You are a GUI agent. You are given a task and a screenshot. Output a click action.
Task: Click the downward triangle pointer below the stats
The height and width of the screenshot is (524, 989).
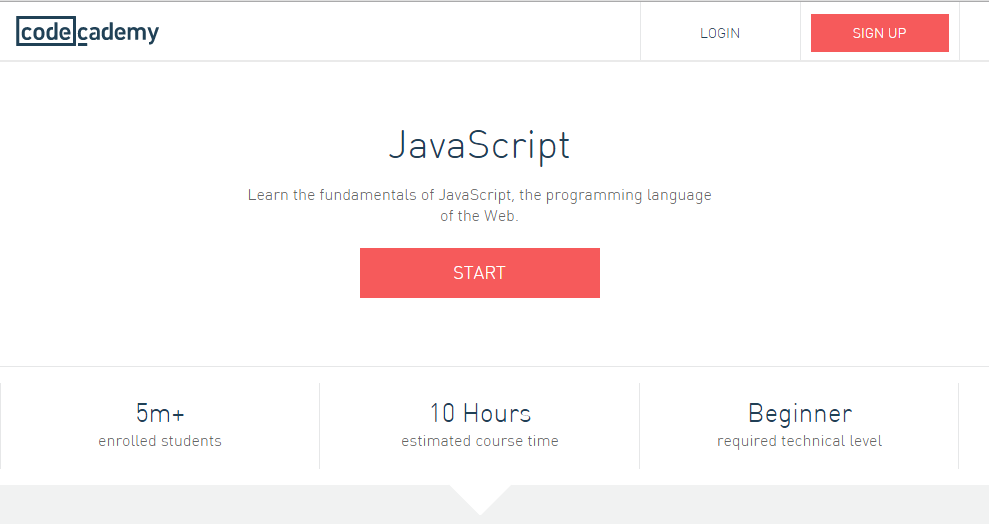click(480, 500)
